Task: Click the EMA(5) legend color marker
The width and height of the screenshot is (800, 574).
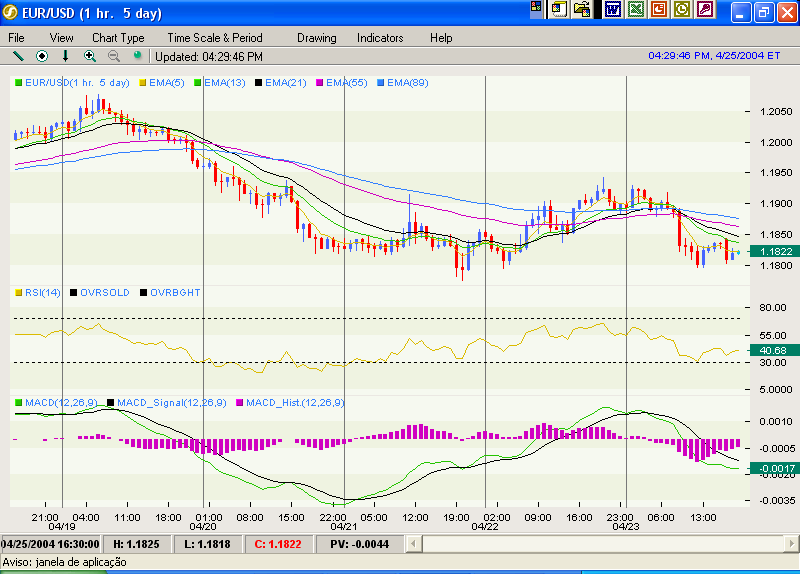Action: click(143, 83)
